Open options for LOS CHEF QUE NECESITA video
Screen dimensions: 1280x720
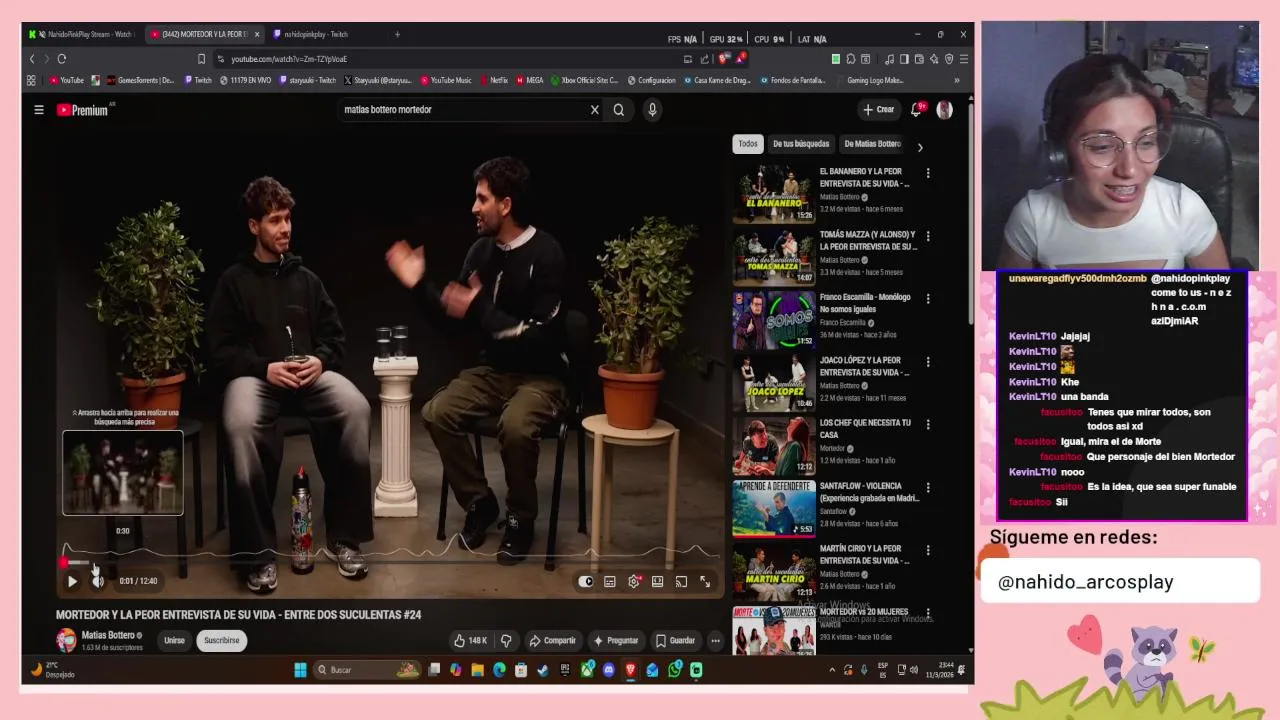pyautogui.click(x=928, y=424)
